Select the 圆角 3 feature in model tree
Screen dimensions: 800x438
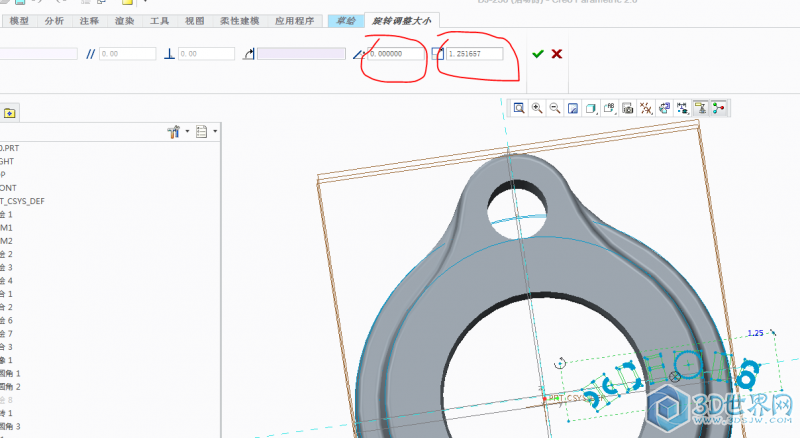click(x=10, y=427)
